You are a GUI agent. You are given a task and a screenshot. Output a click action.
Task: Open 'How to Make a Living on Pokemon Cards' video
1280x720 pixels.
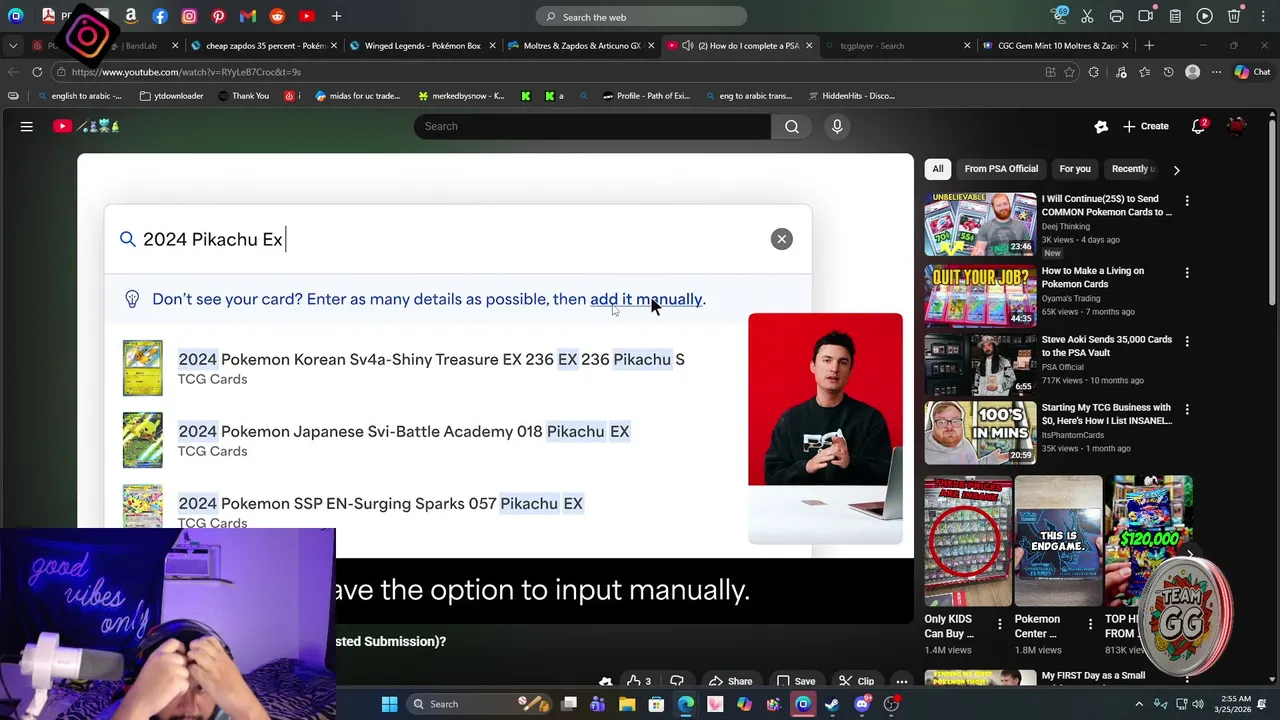pos(1092,277)
